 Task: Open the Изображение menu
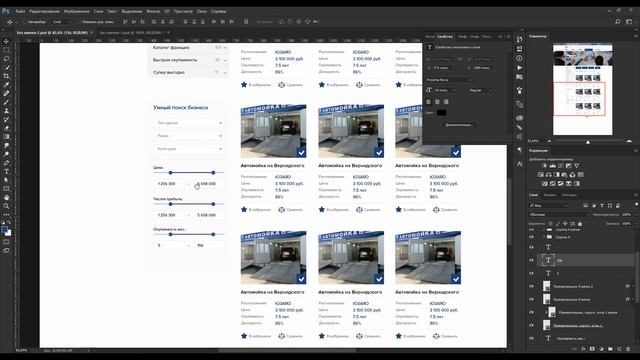point(76,11)
